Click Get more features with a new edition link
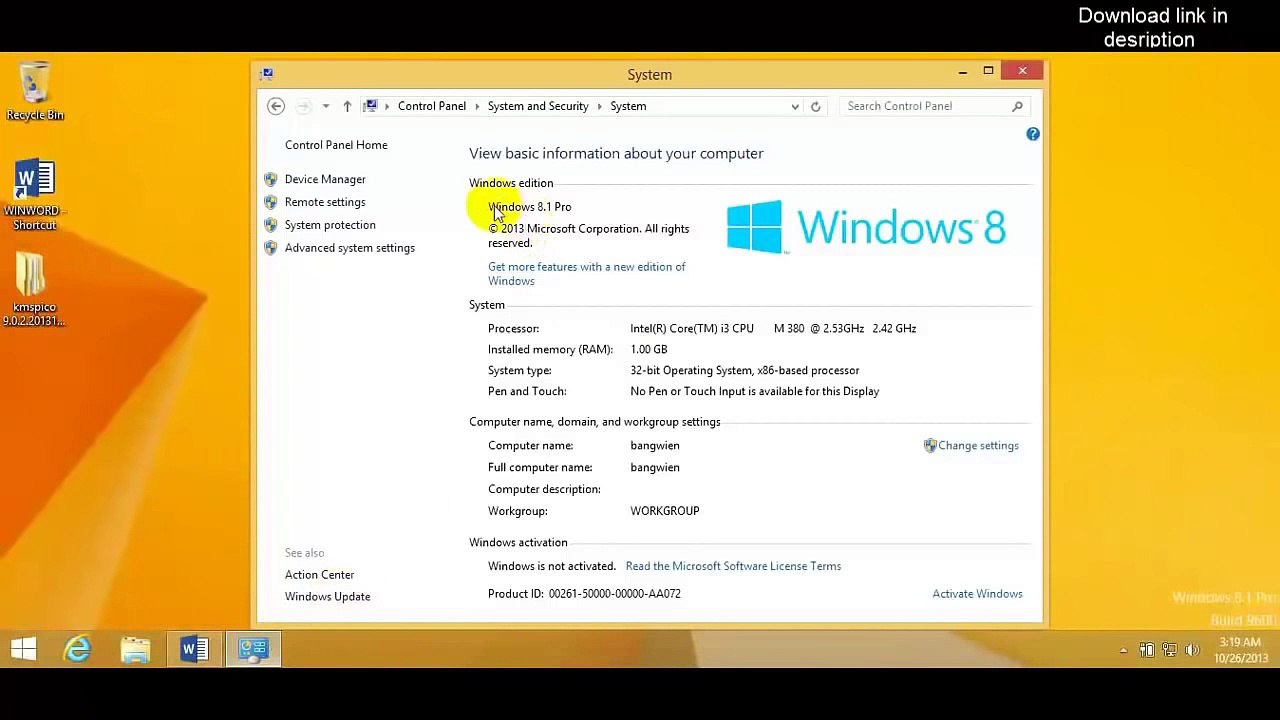The image size is (1280, 720). pos(587,274)
